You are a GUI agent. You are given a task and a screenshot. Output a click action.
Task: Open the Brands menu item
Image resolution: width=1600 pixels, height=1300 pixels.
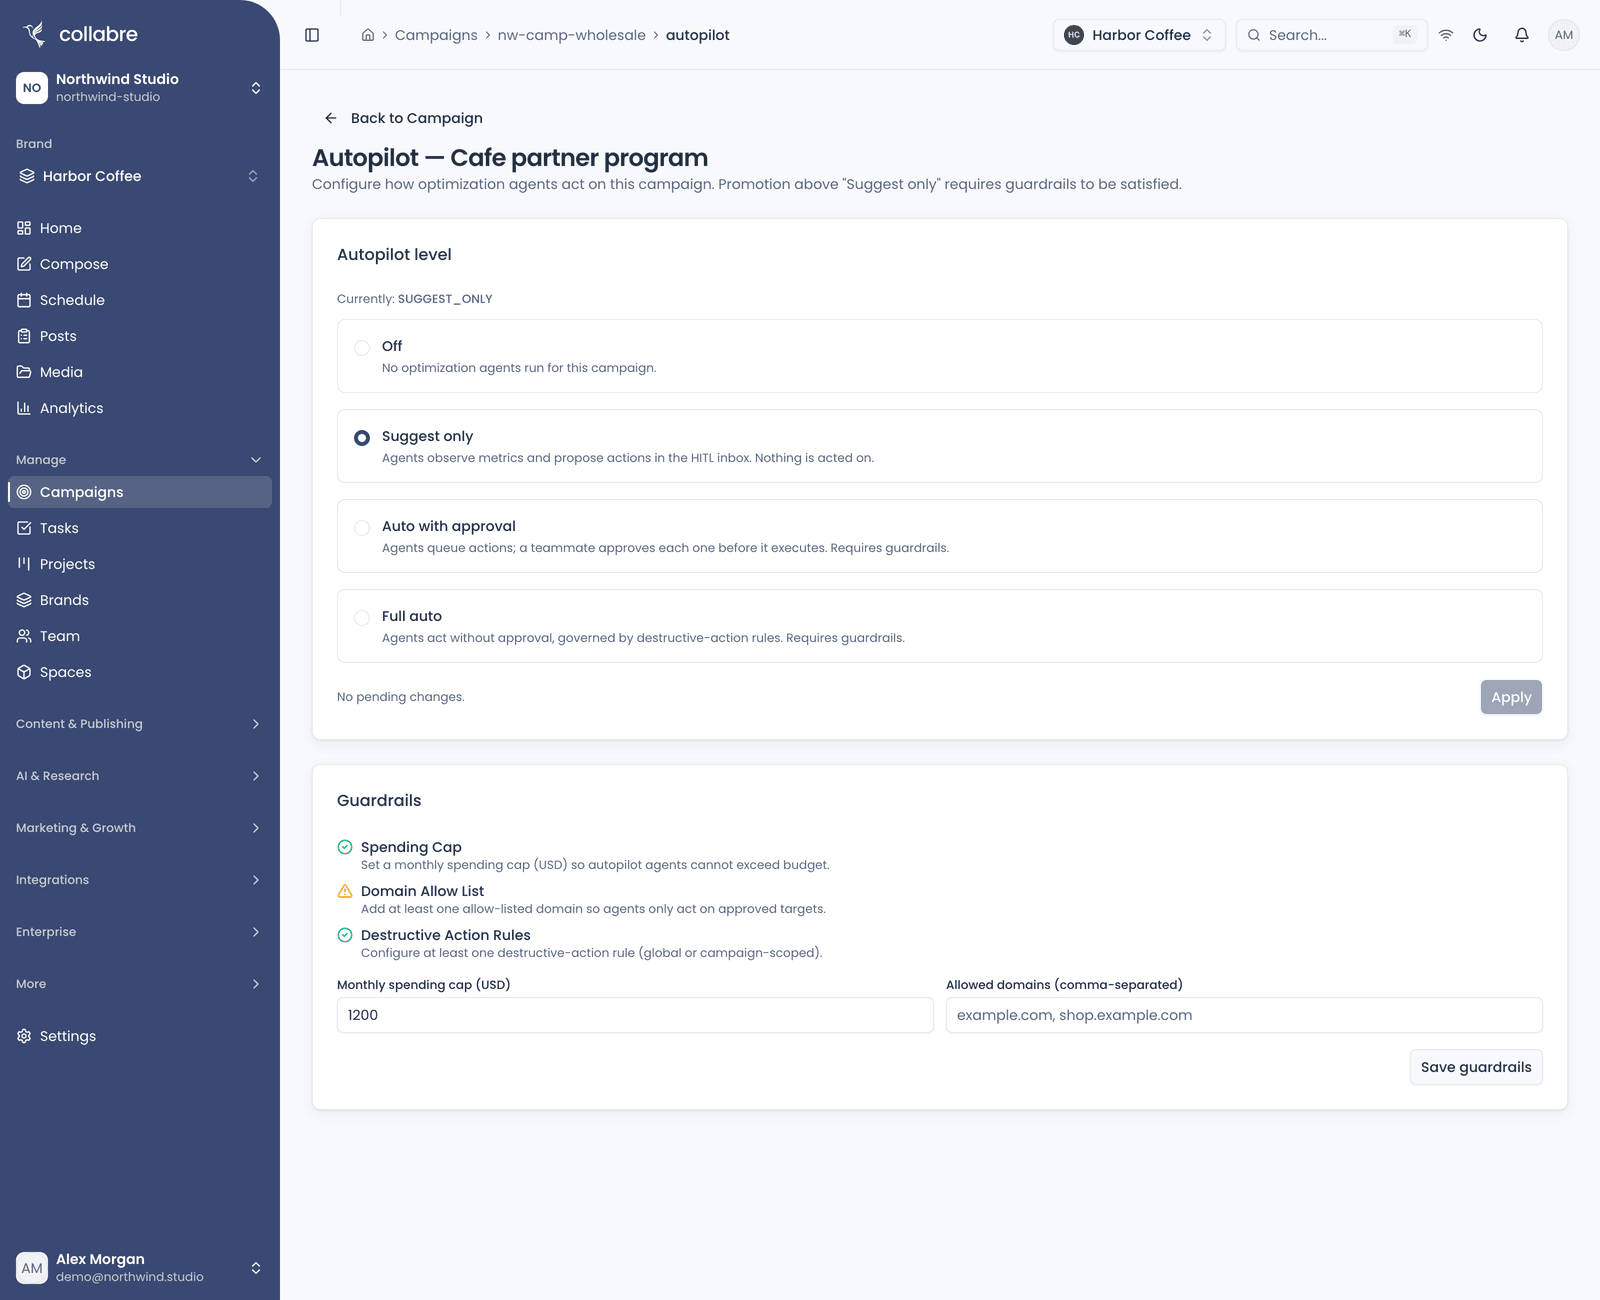(x=140, y=600)
